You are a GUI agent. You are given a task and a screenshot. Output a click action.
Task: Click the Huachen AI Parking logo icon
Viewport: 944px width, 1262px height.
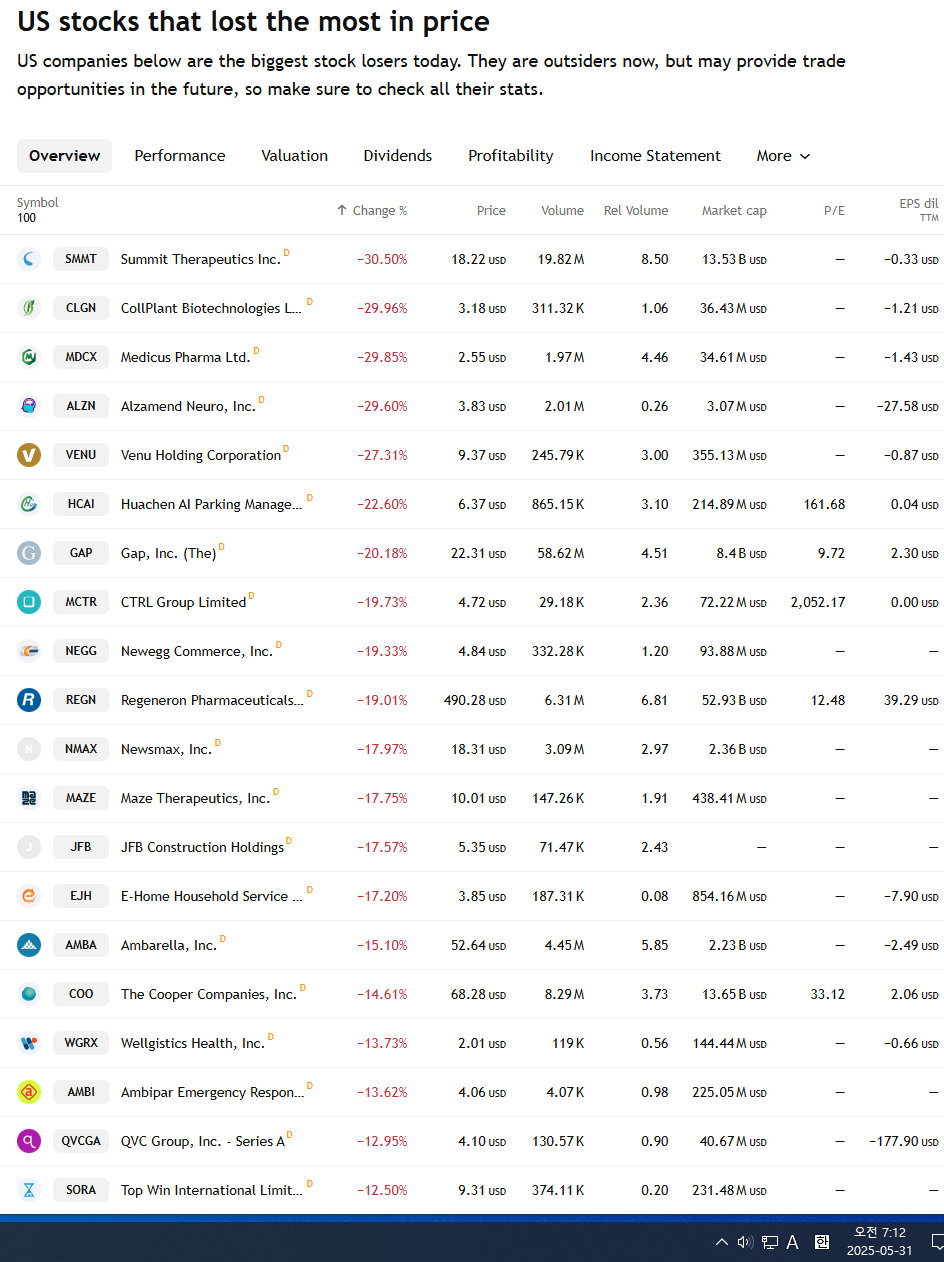tap(29, 504)
